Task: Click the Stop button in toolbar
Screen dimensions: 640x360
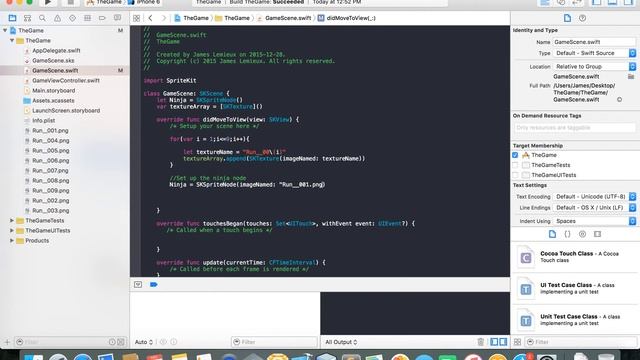Action: tap(70, 2)
